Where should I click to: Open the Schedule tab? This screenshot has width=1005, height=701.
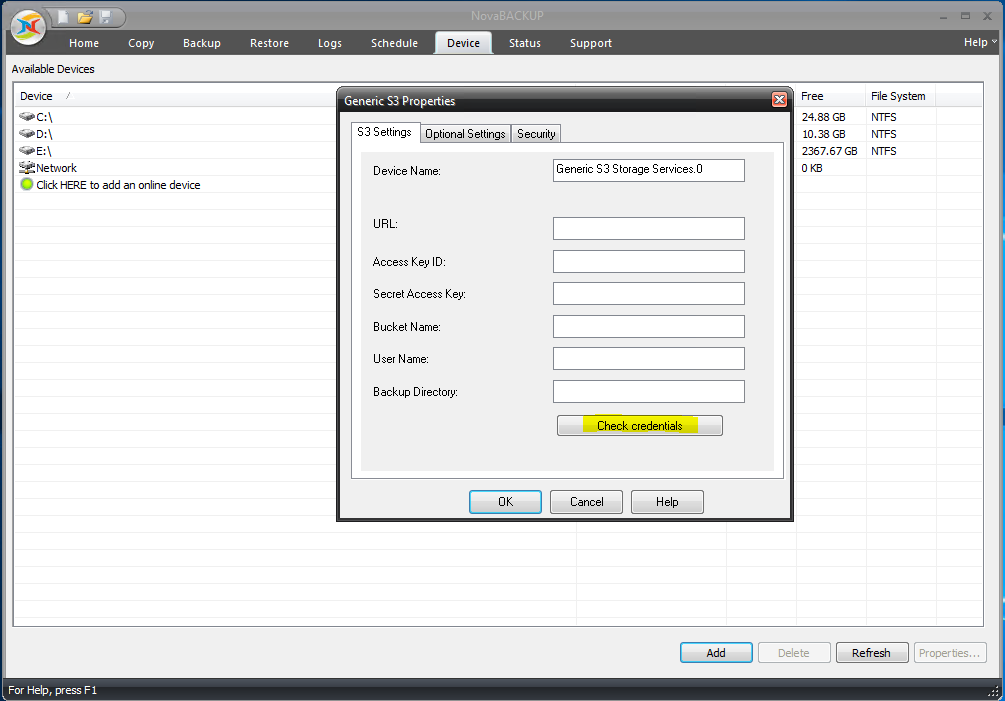[394, 43]
